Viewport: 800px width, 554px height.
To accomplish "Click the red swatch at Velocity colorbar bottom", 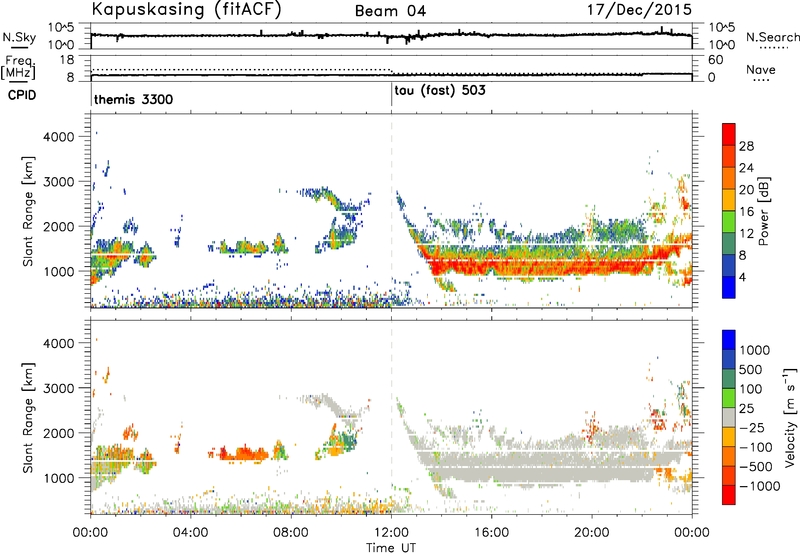I will click(x=729, y=495).
